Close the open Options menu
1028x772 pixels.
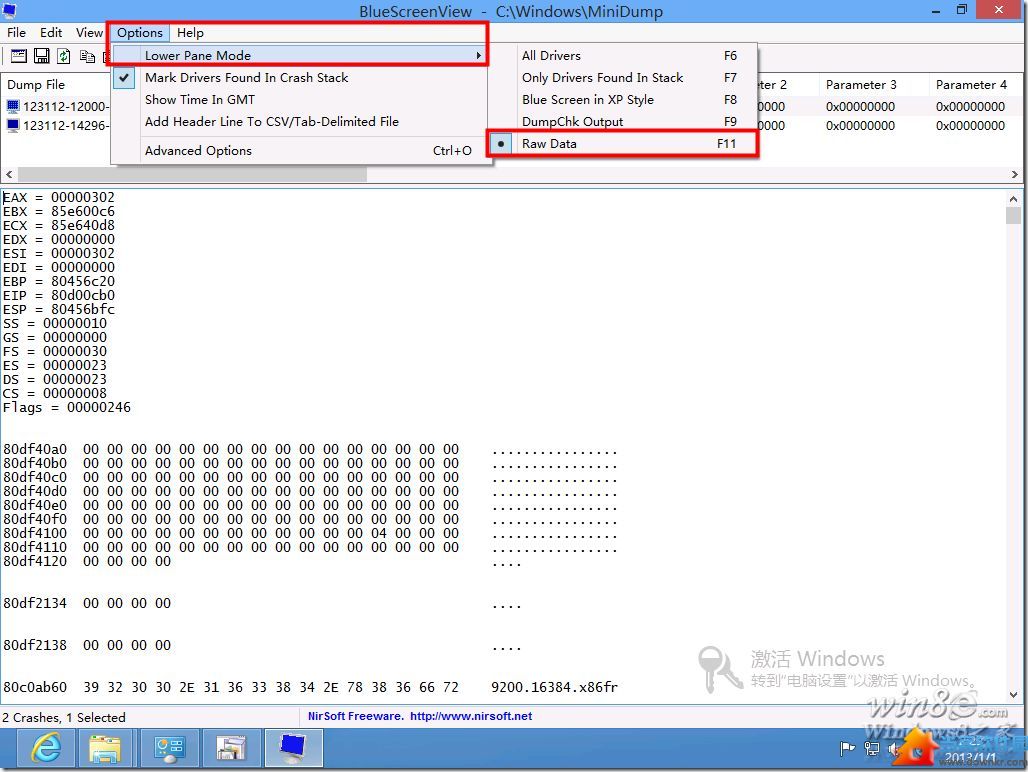coord(140,33)
